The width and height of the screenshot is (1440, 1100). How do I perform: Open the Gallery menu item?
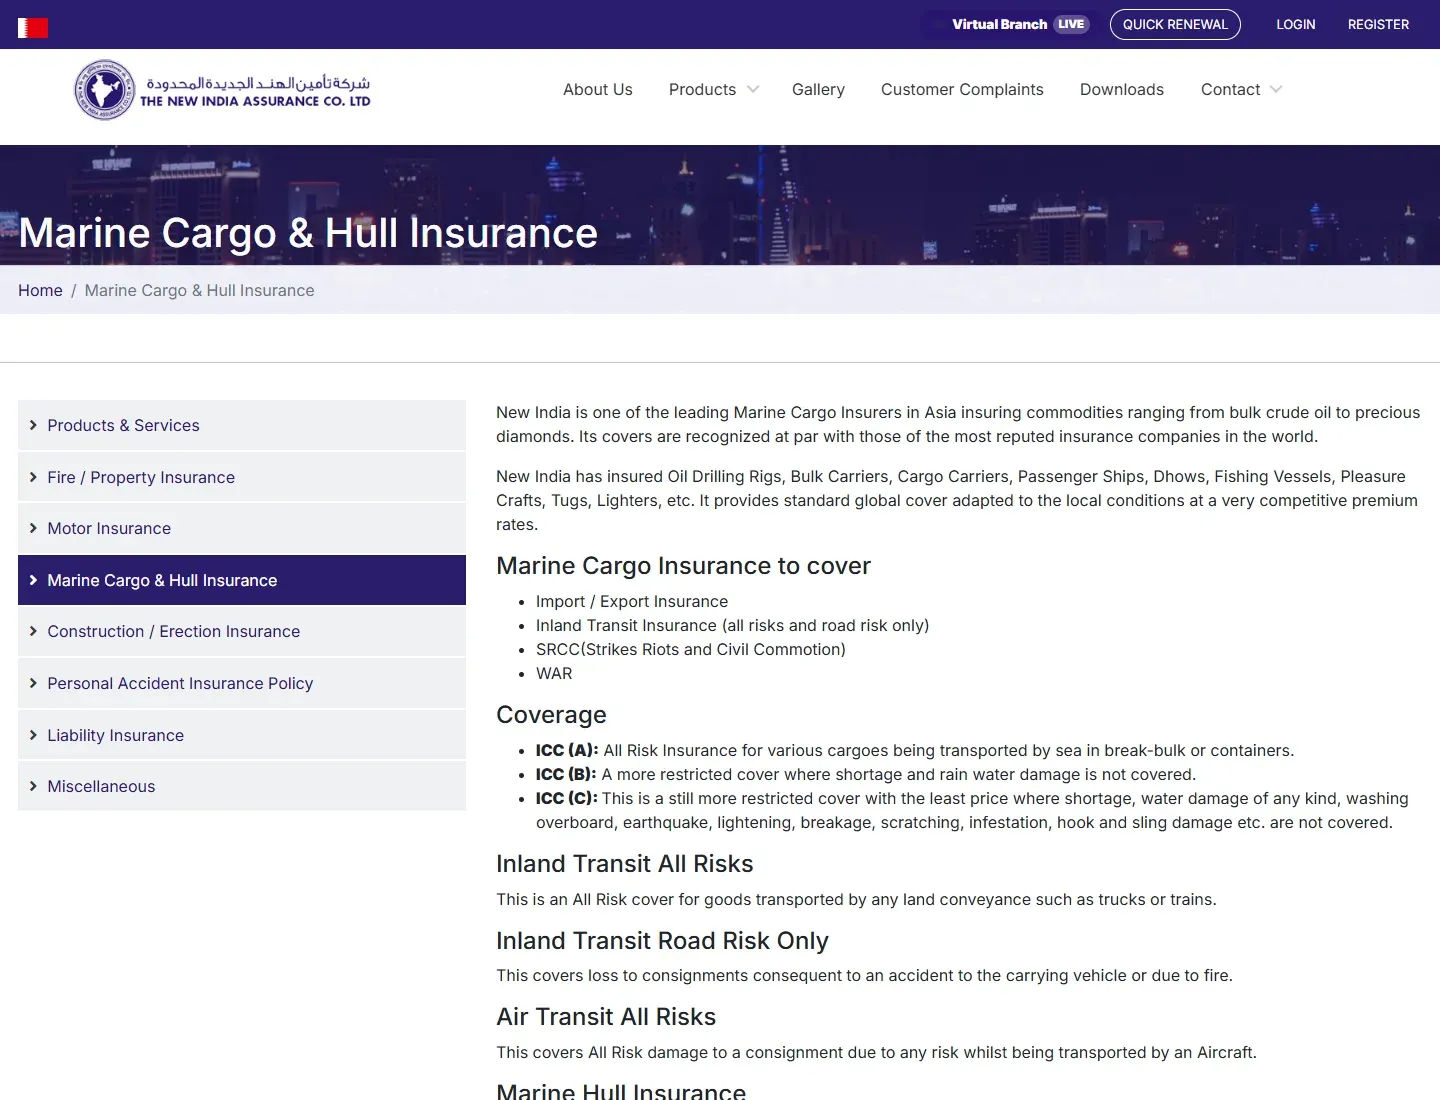[x=818, y=89]
